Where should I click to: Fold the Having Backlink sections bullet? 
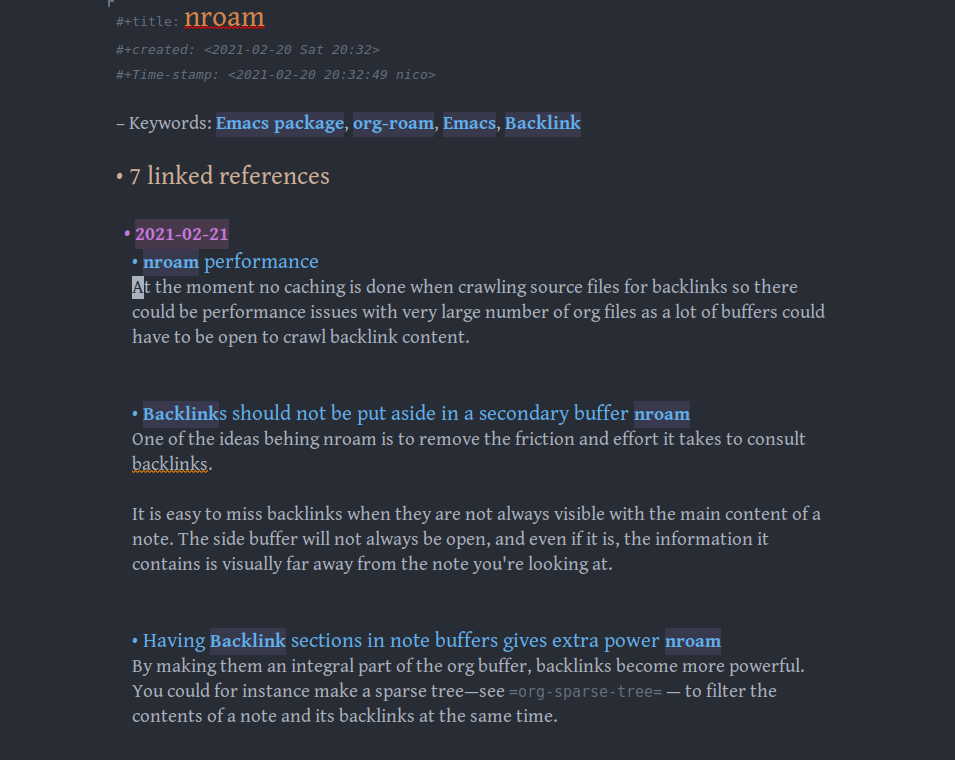pos(135,641)
